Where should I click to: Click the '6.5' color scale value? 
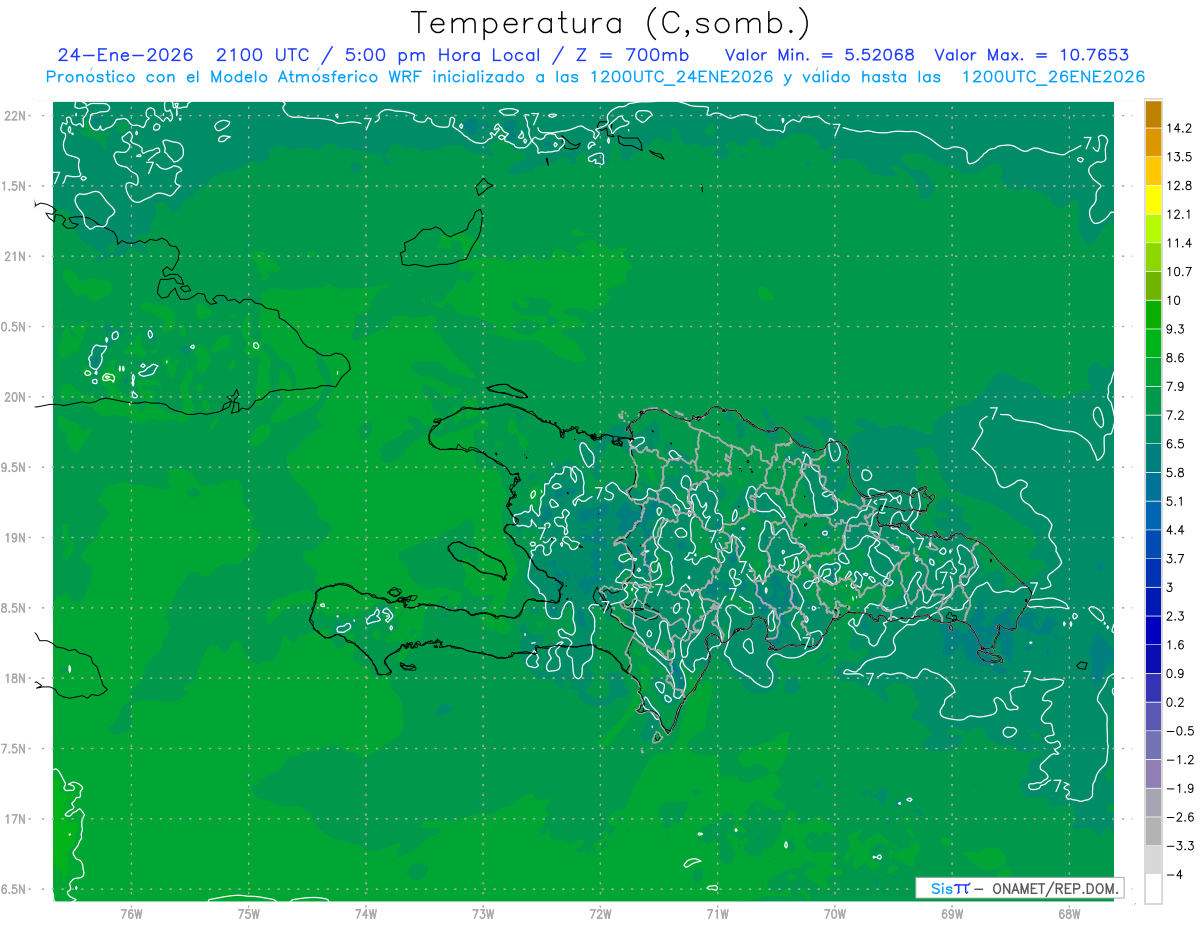click(1176, 444)
